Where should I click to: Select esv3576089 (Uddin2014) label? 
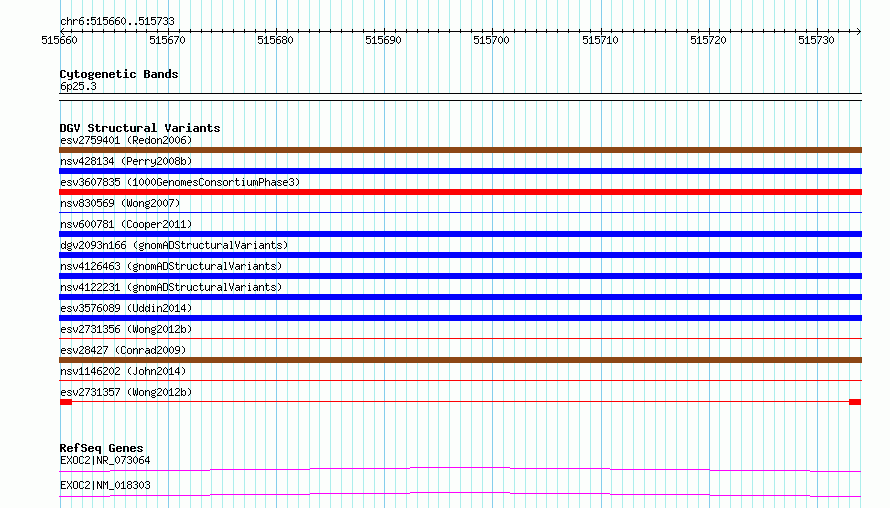click(126, 308)
